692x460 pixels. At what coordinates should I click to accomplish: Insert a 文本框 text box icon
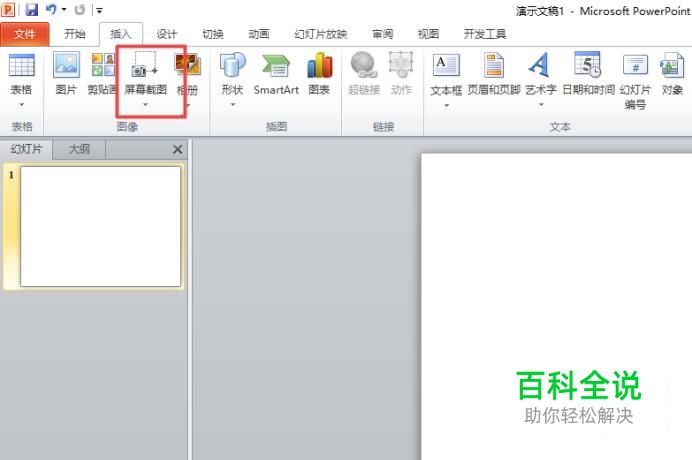tap(446, 65)
